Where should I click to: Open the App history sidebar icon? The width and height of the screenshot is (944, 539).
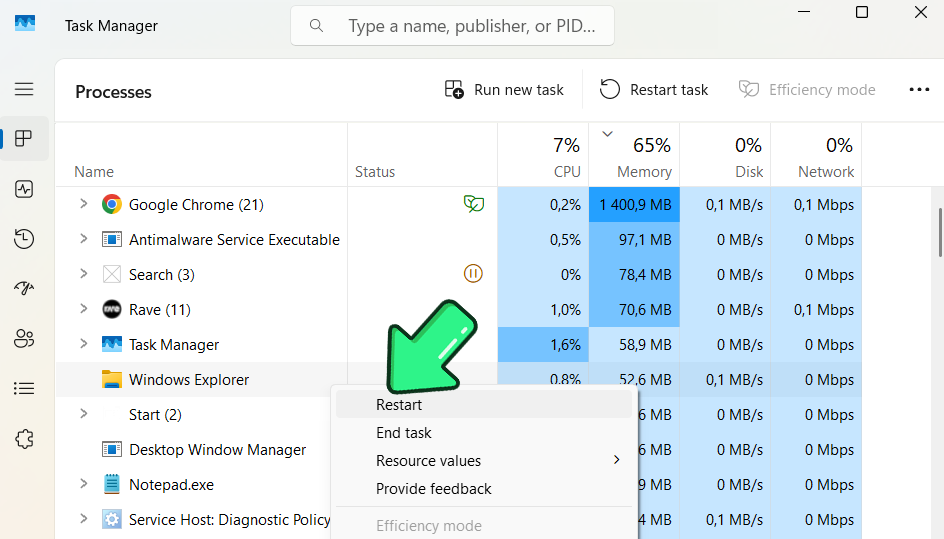click(24, 238)
